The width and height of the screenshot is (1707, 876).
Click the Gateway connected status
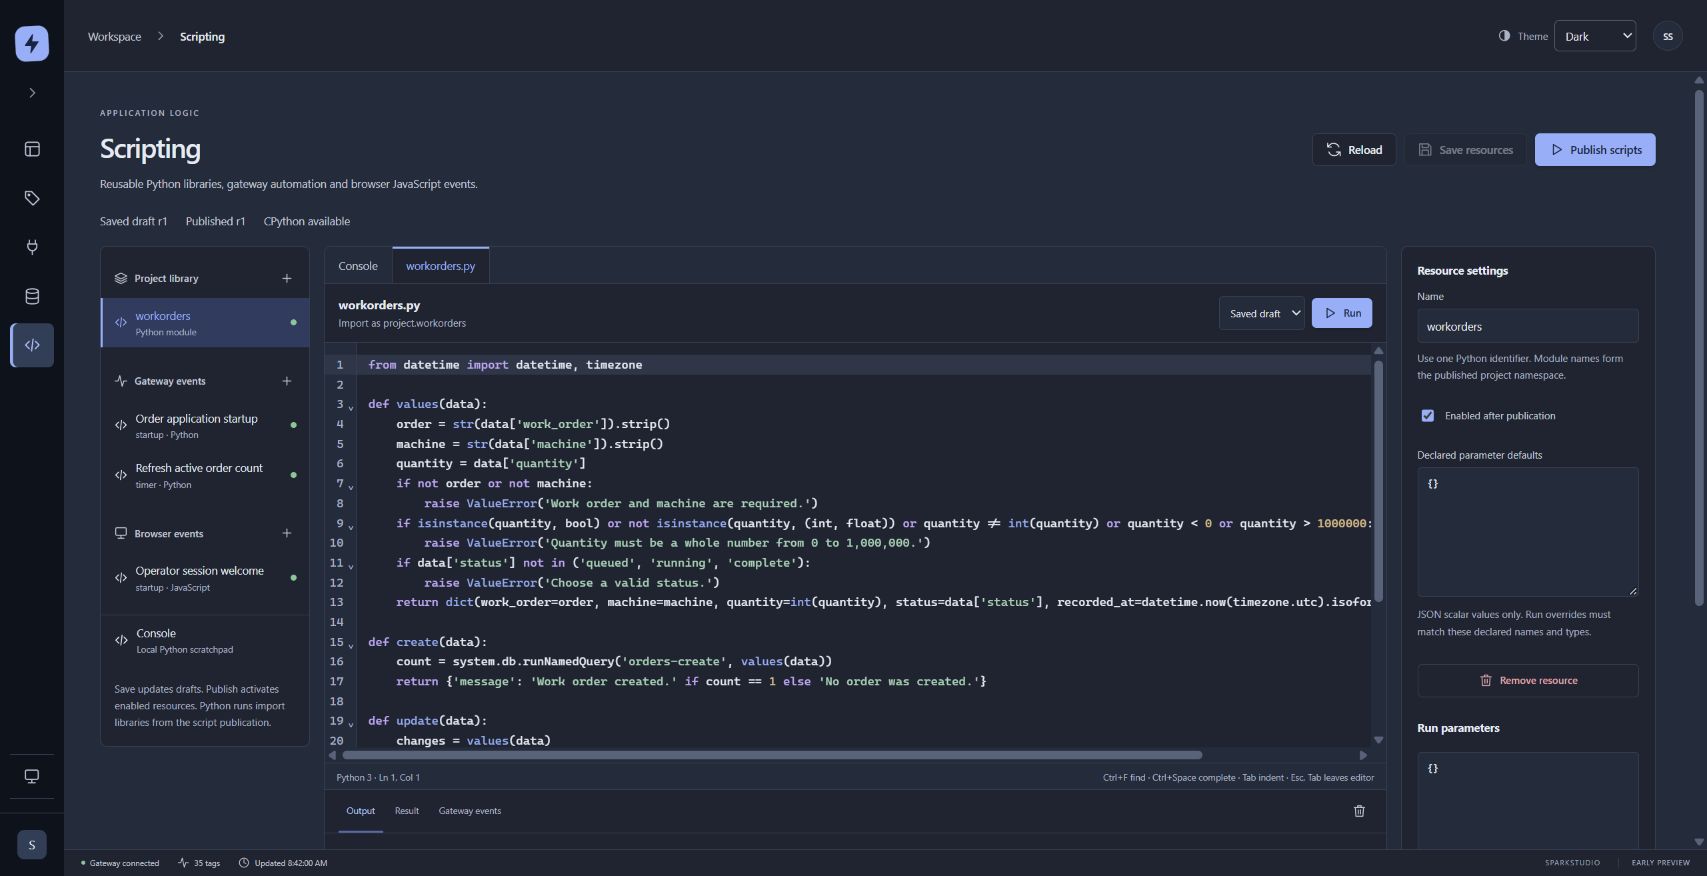point(119,863)
